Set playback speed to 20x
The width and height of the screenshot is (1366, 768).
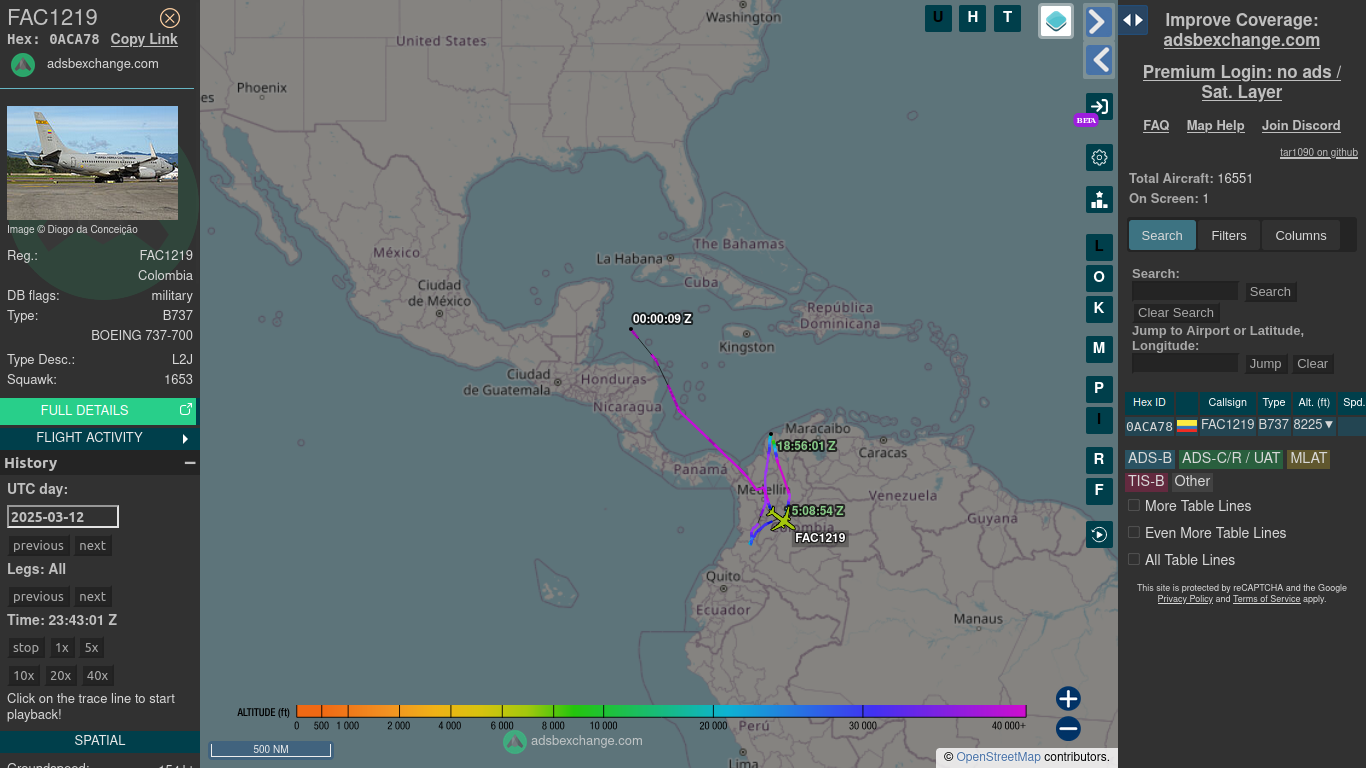(x=61, y=676)
